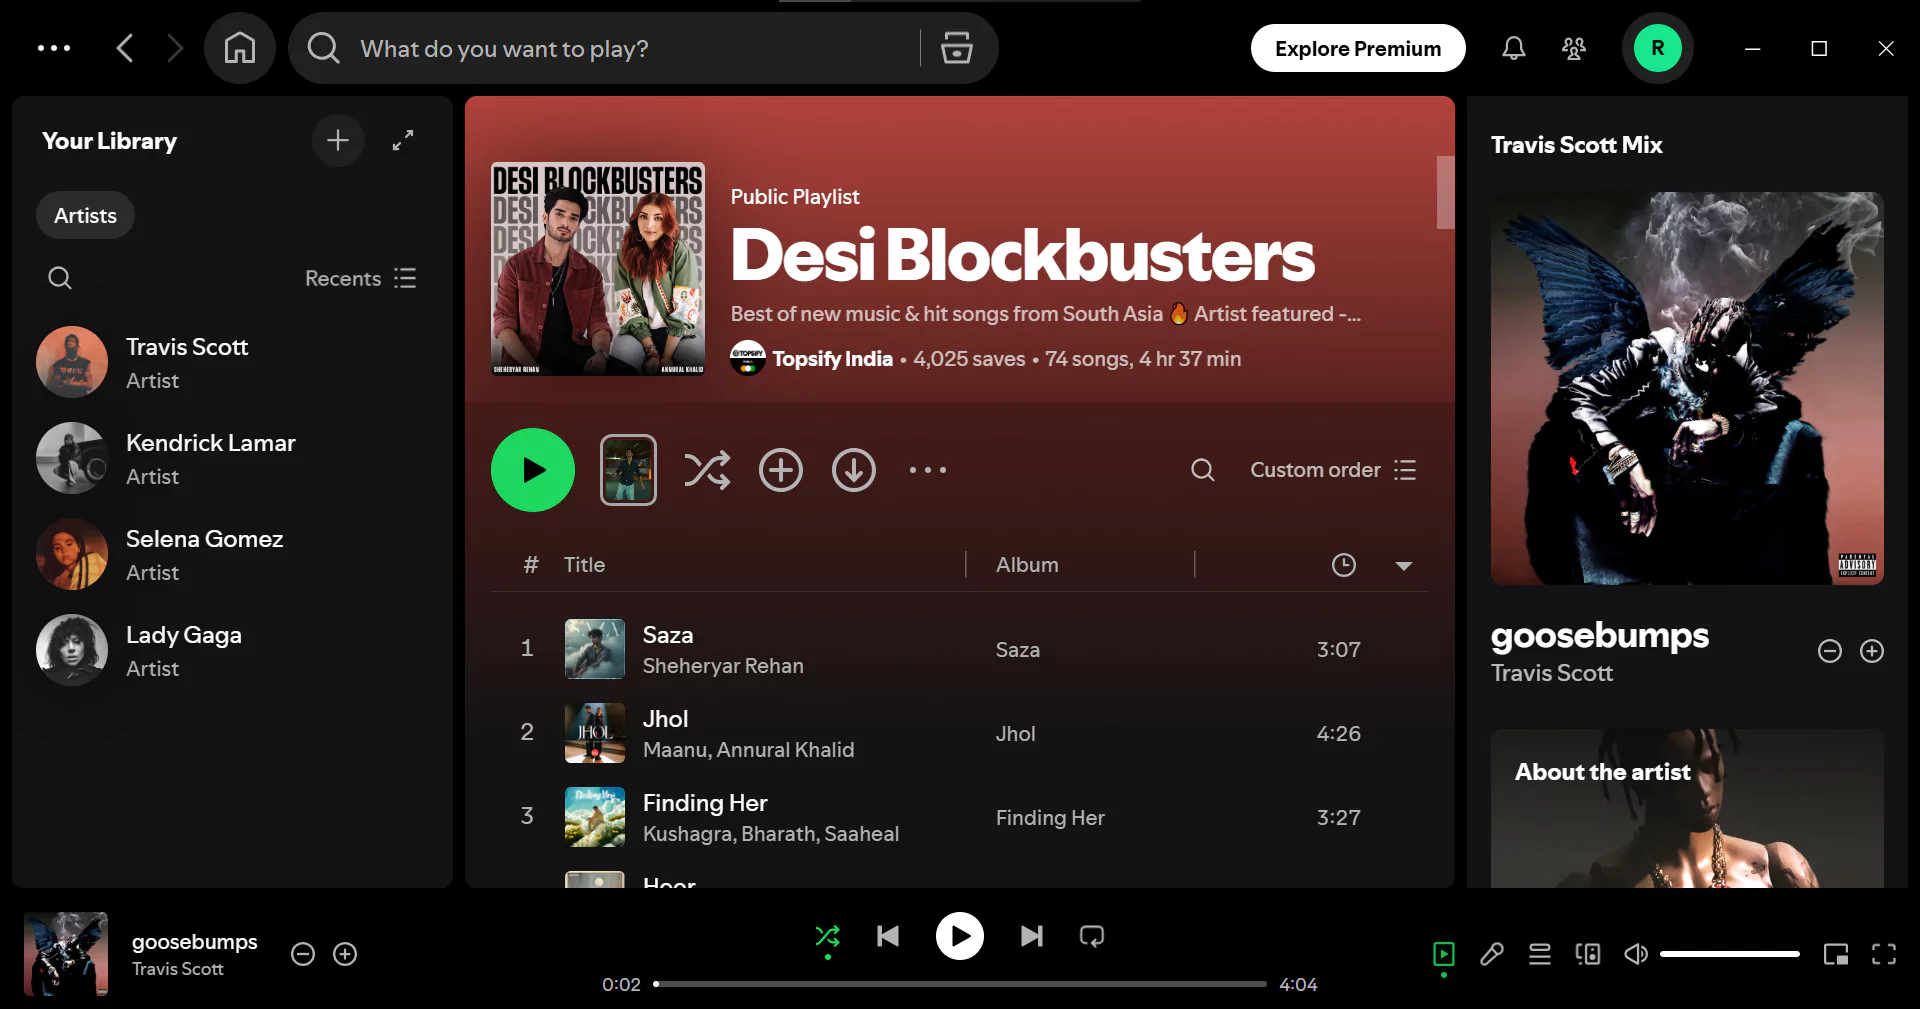The width and height of the screenshot is (1920, 1009).
Task: Select the Artists filter chip
Action: point(85,215)
